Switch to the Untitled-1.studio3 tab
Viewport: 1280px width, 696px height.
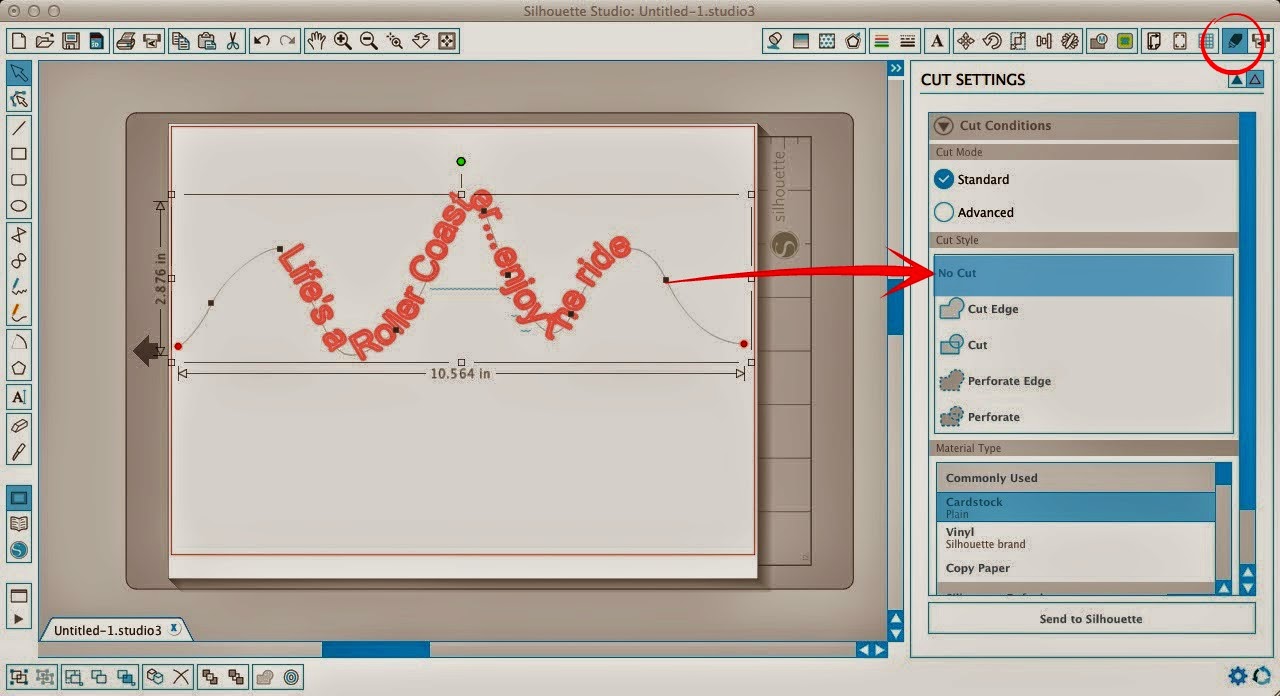tap(110, 629)
